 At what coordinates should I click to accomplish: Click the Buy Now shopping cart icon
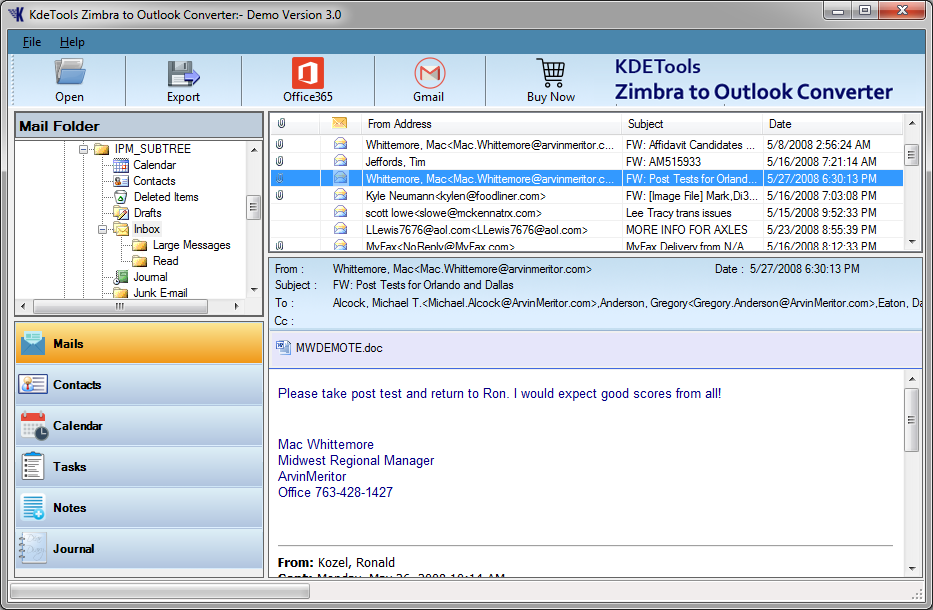550,73
